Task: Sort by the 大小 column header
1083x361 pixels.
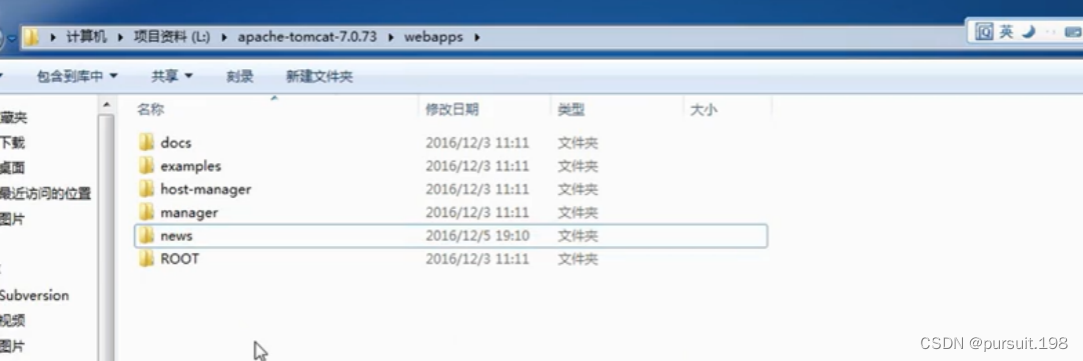Action: pyautogui.click(x=703, y=110)
